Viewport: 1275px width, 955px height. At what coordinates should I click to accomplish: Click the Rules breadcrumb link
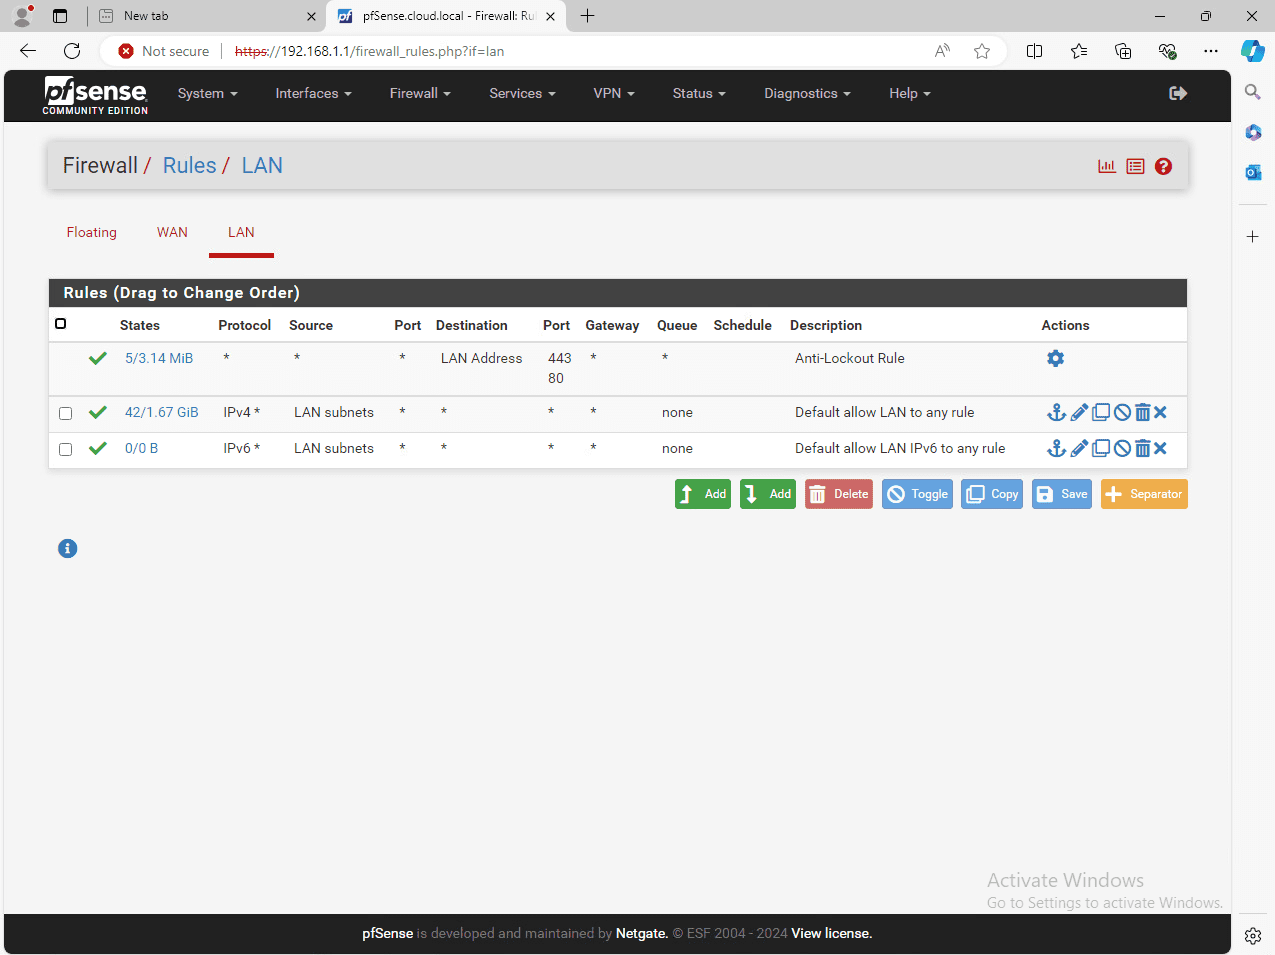tap(190, 166)
